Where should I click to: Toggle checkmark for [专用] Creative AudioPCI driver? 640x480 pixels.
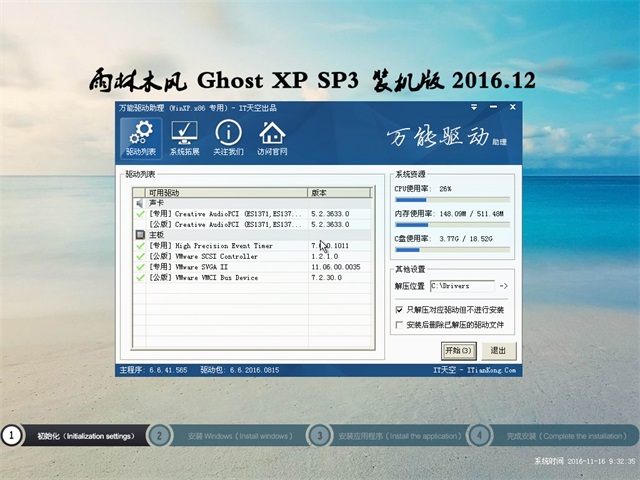140,214
